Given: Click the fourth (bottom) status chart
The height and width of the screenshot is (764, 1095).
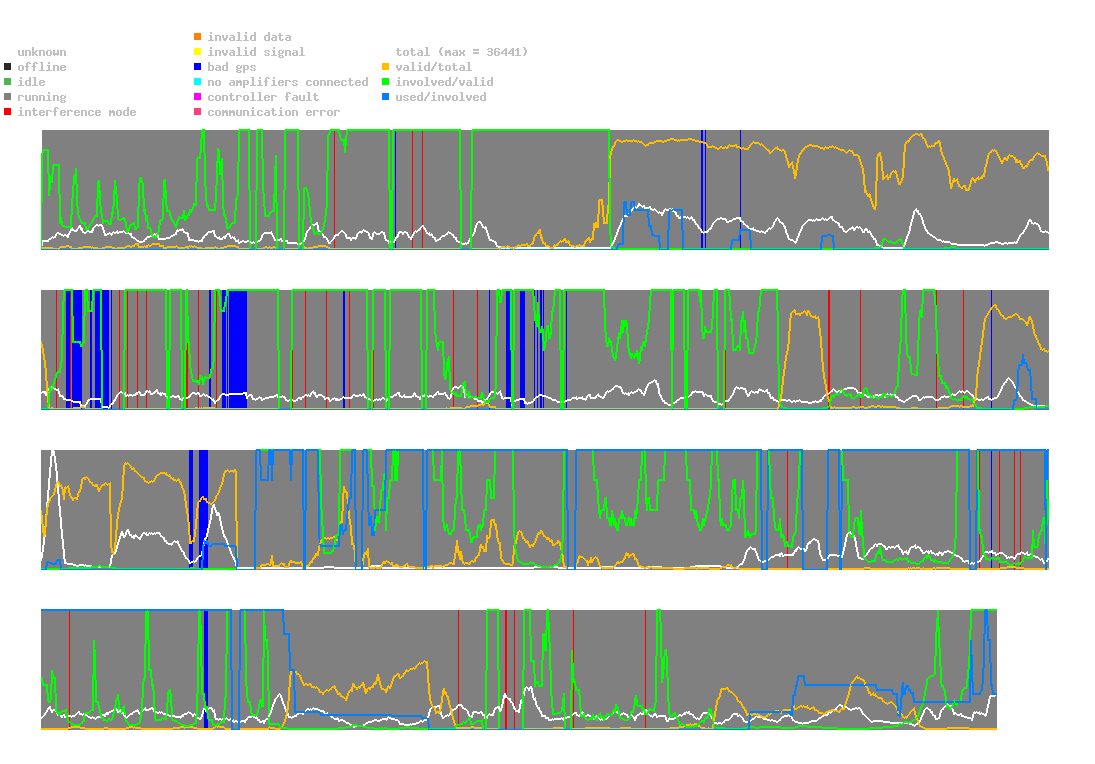Looking at the screenshot, I should click(x=519, y=669).
